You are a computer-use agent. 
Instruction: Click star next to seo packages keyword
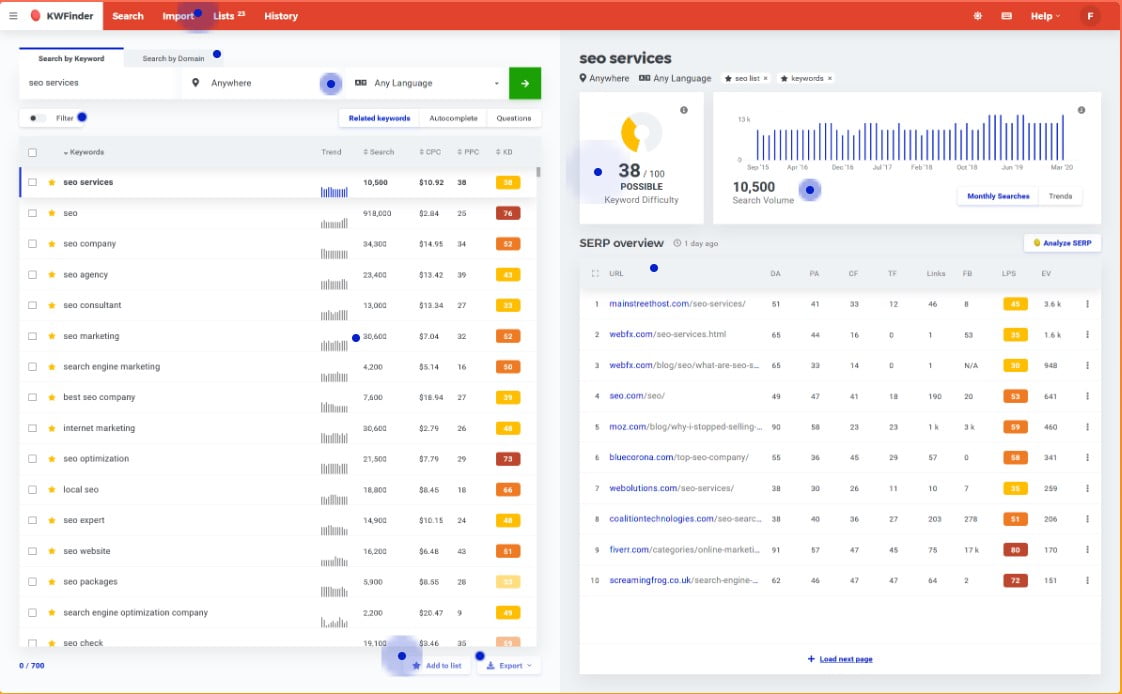pyautogui.click(x=52, y=582)
